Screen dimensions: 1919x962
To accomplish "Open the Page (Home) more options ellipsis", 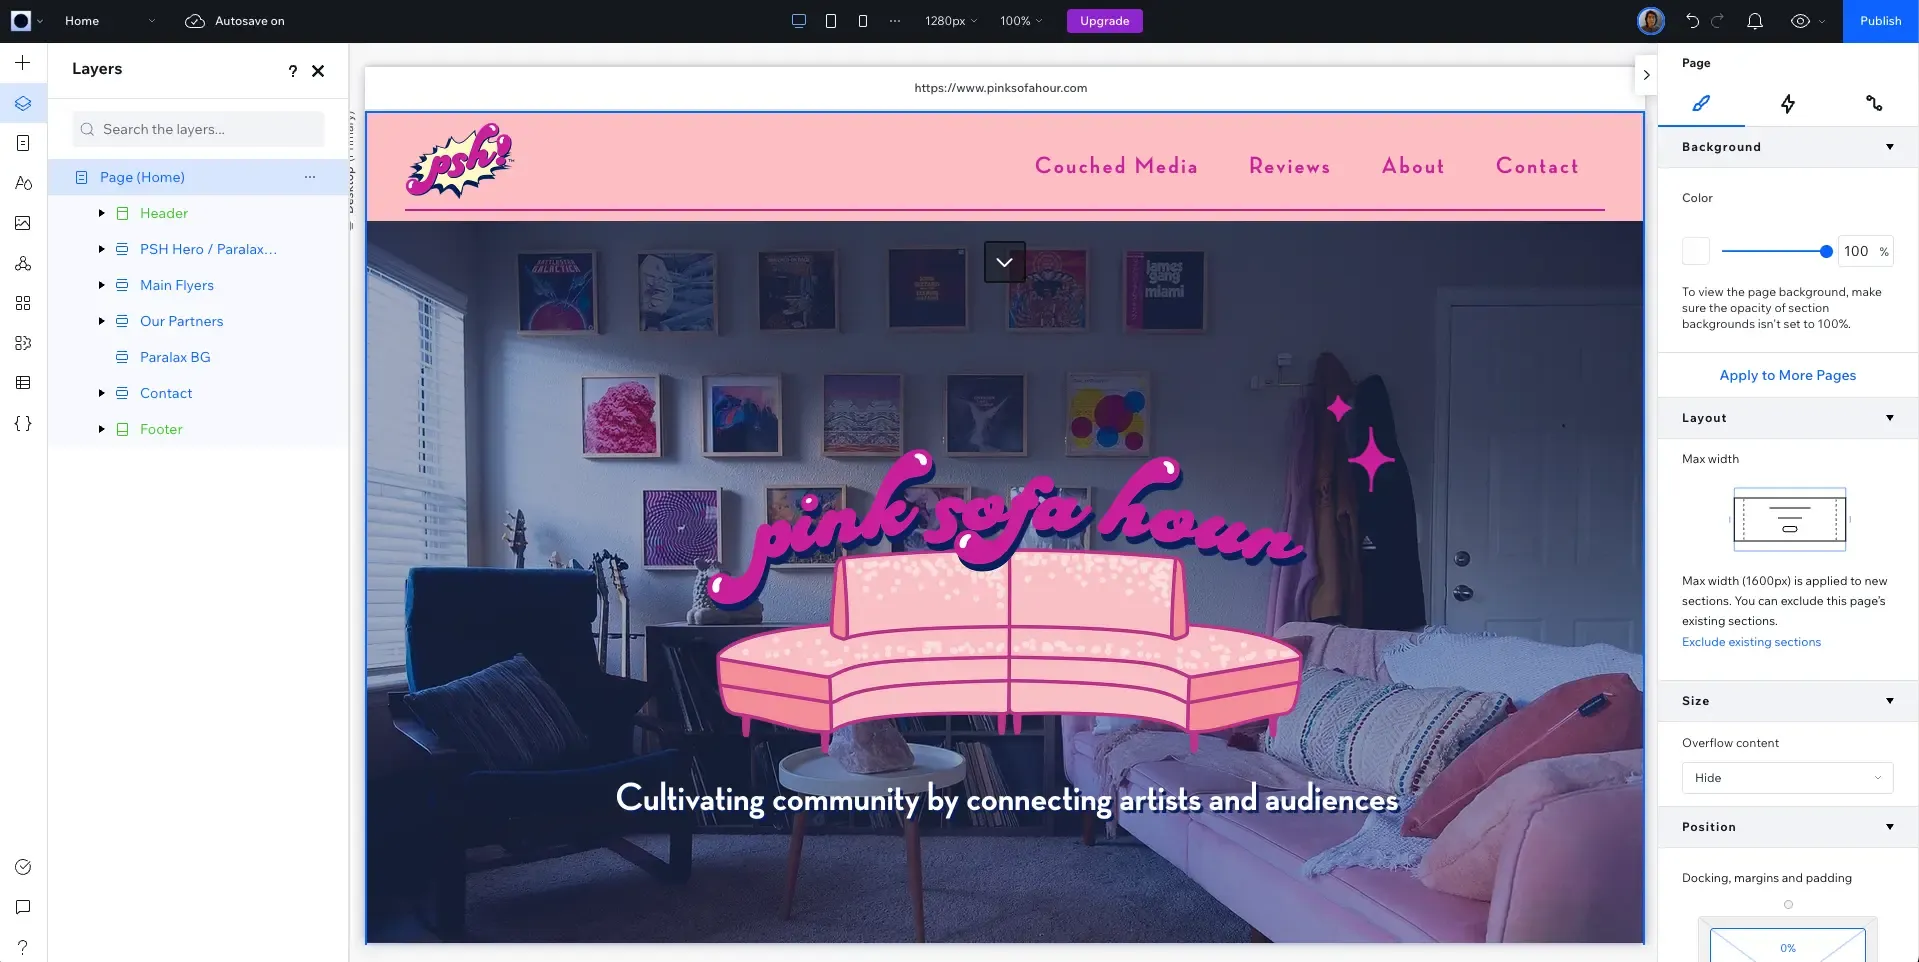I will click(x=310, y=177).
